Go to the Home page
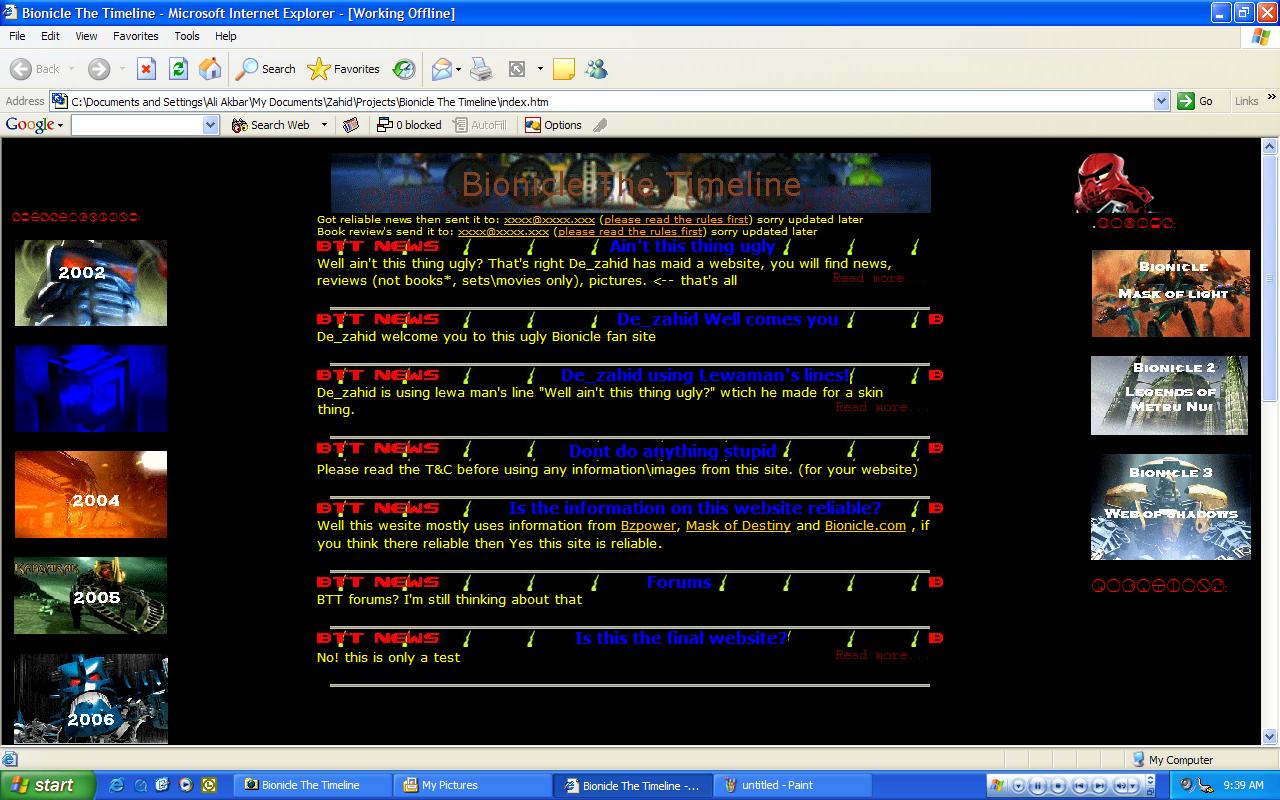 [210, 69]
